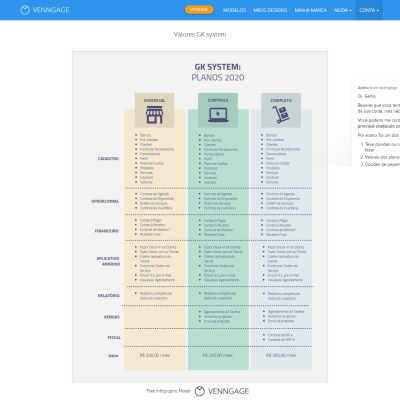Click the Venngage logo icon in header
400x400 pixels.
(25, 10)
